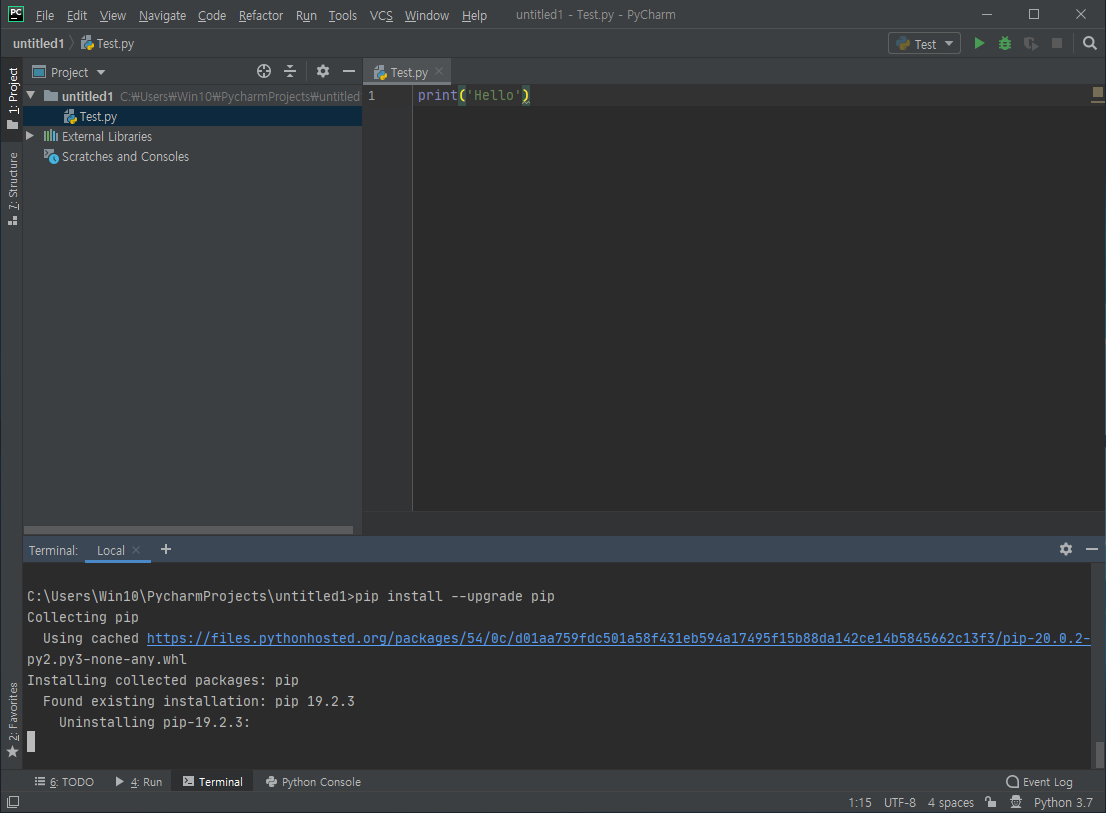Close the Test.py editor tab
The image size is (1106, 813).
point(439,71)
